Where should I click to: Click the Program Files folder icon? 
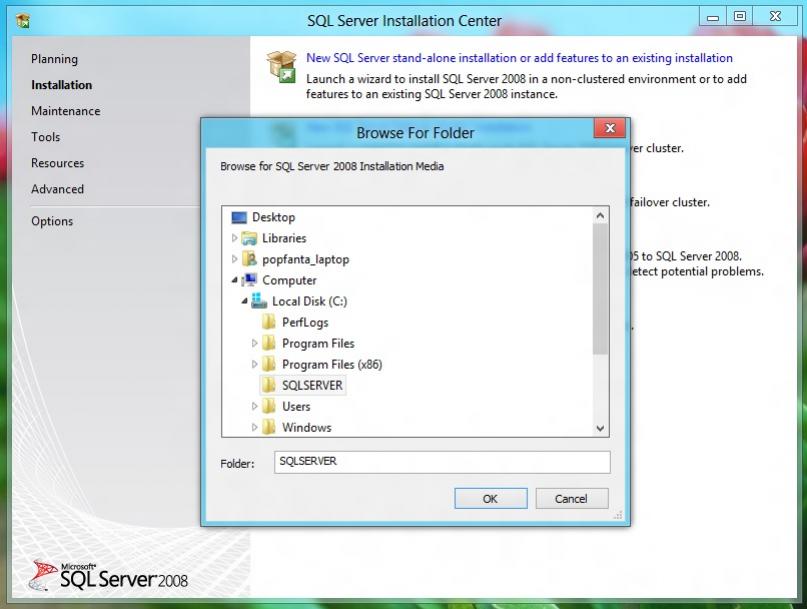click(x=269, y=343)
